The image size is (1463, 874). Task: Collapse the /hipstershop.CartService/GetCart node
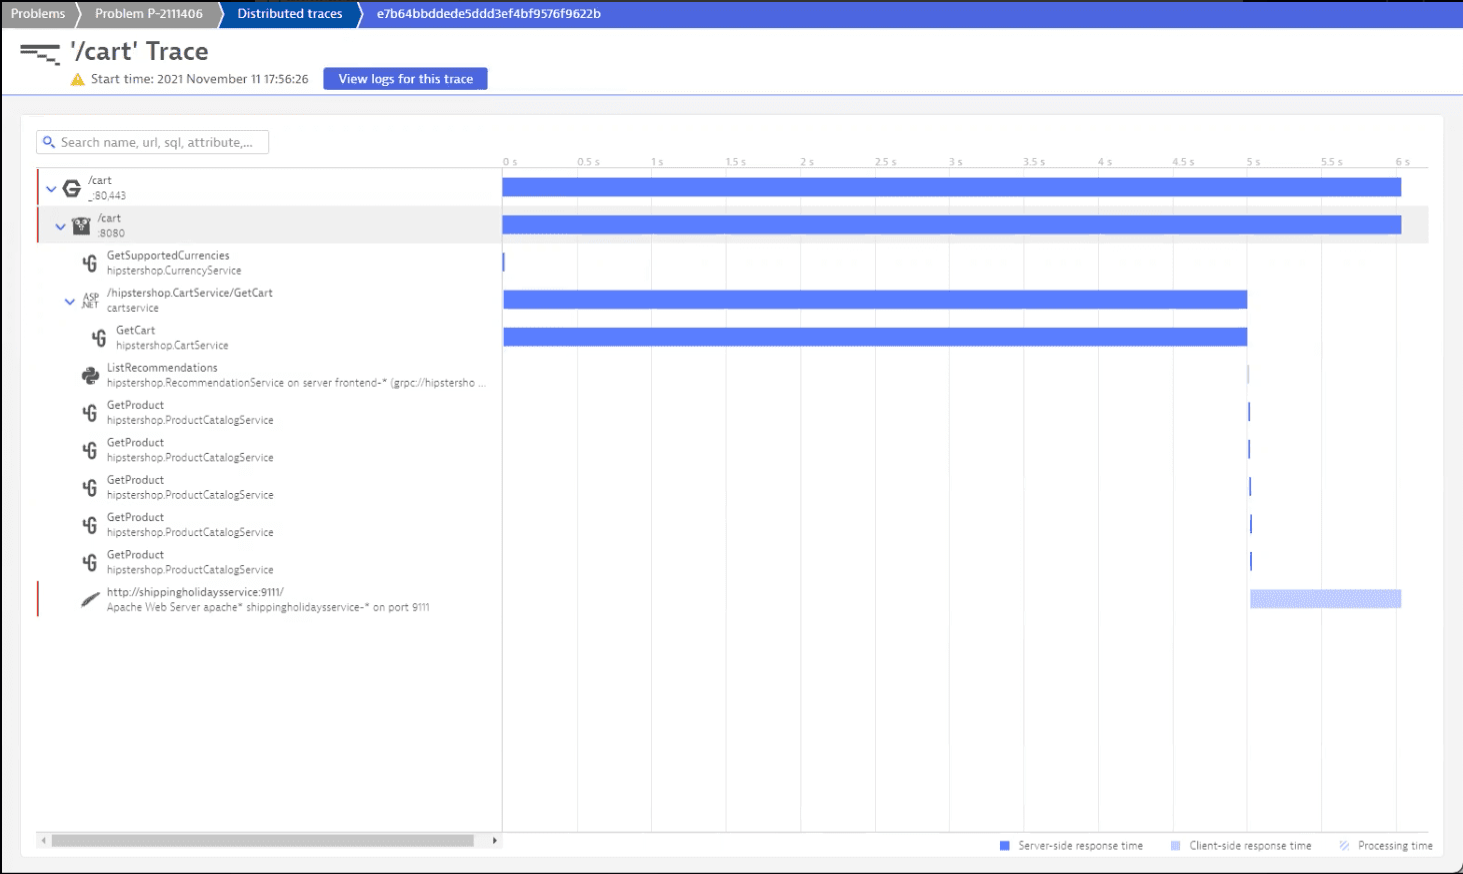(x=69, y=301)
